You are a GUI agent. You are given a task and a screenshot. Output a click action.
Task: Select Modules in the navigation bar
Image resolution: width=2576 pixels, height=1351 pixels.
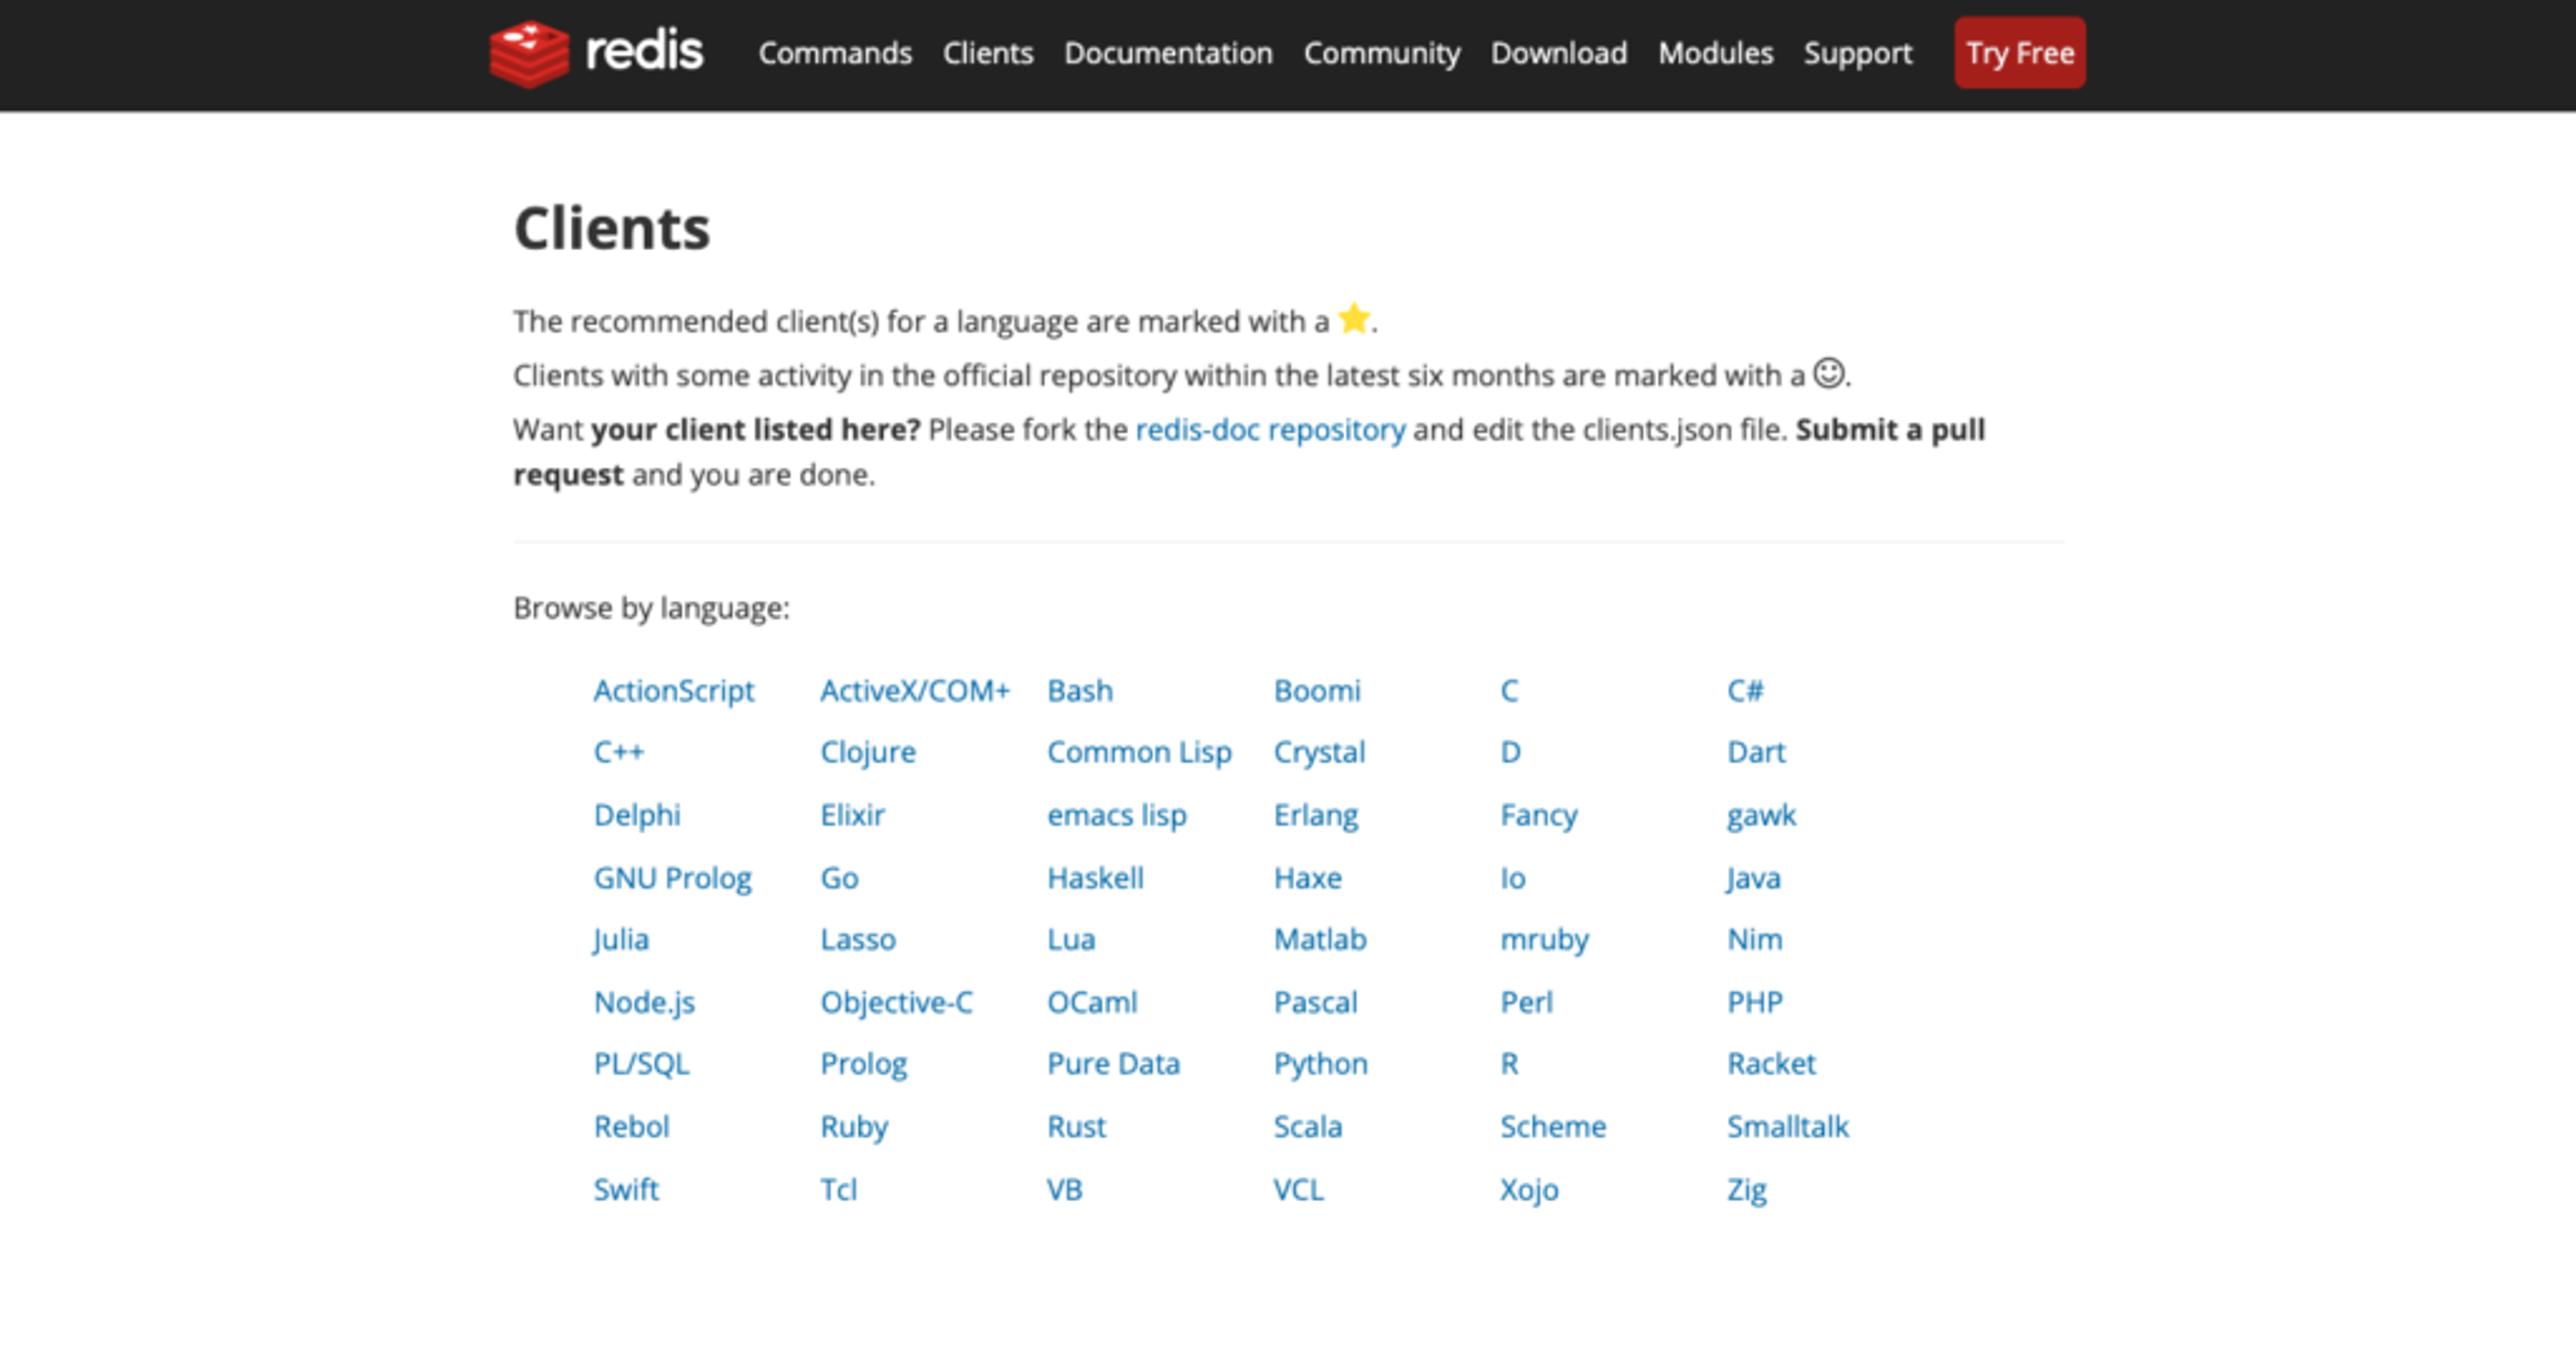[x=1716, y=53]
